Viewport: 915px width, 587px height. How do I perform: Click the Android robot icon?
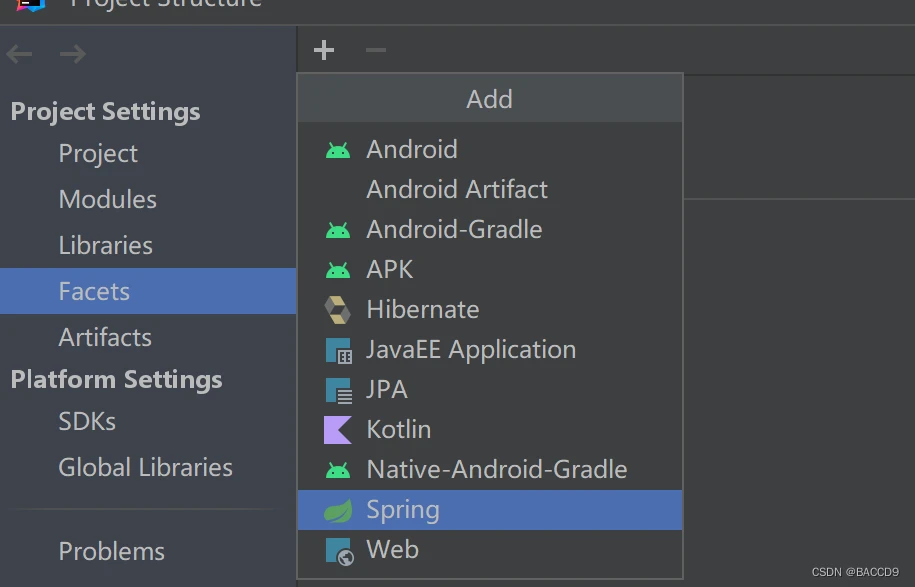[338, 150]
